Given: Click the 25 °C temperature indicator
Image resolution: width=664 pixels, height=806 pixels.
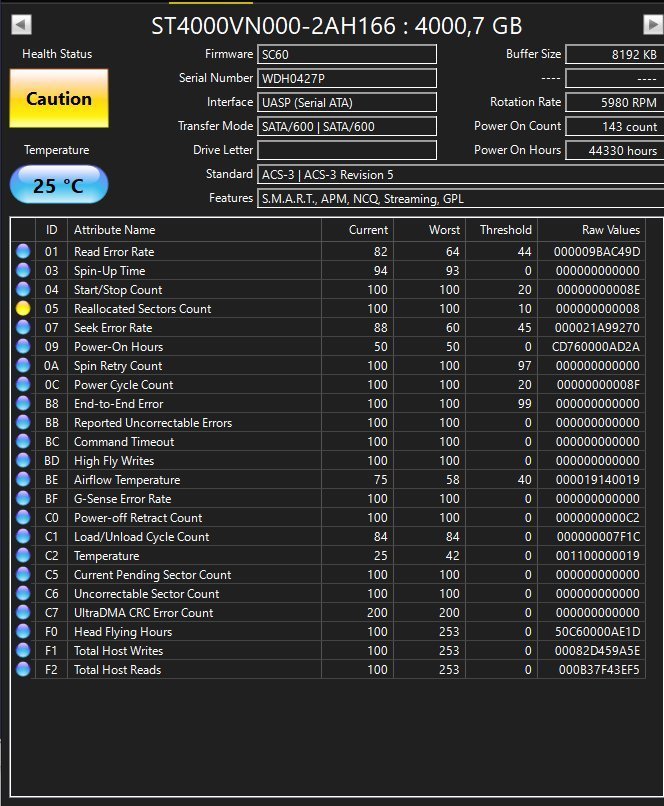Looking at the screenshot, I should click(x=59, y=184).
